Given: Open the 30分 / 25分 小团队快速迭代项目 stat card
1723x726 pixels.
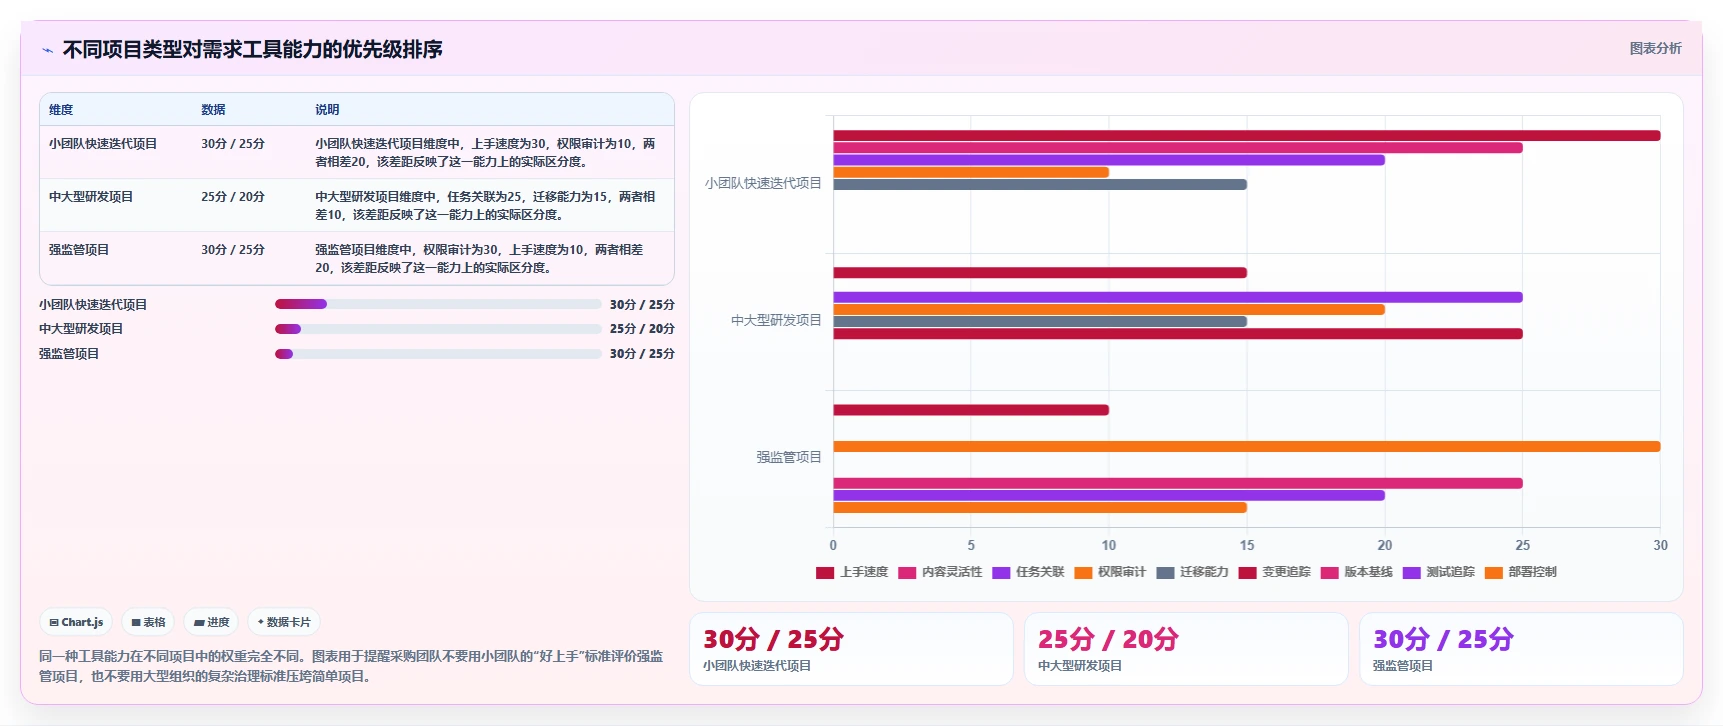Looking at the screenshot, I should tap(851, 649).
